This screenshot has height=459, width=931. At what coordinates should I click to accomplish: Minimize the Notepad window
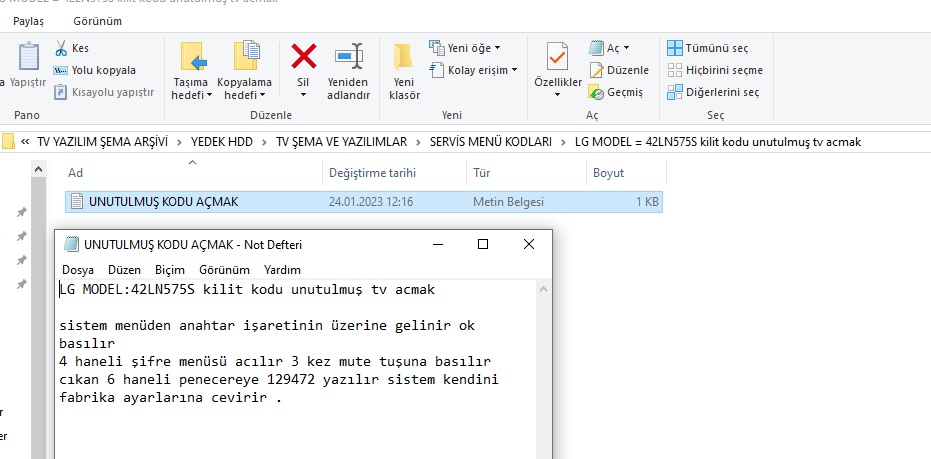438,244
